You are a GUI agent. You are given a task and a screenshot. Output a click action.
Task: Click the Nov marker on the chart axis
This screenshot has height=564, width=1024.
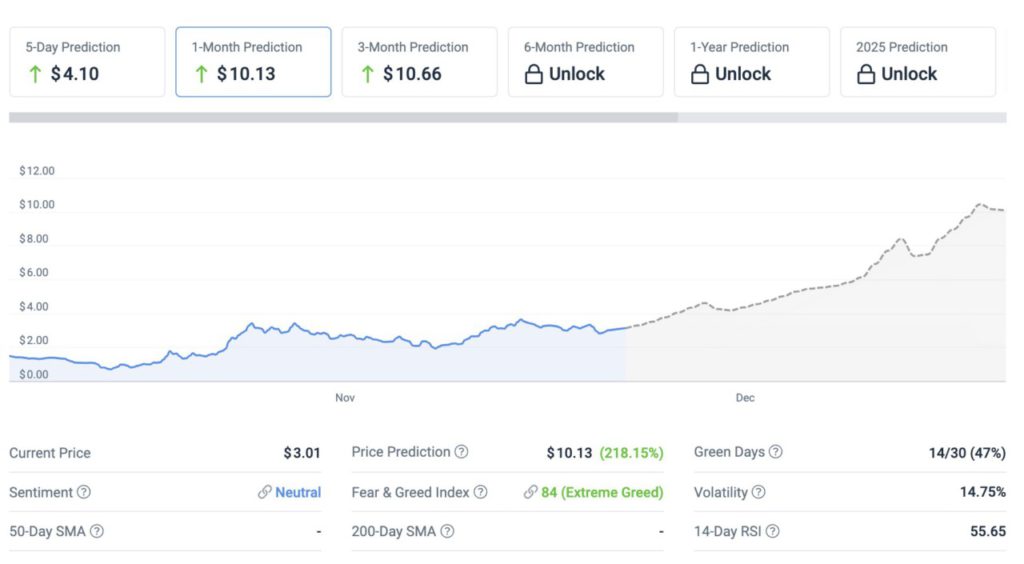point(345,398)
